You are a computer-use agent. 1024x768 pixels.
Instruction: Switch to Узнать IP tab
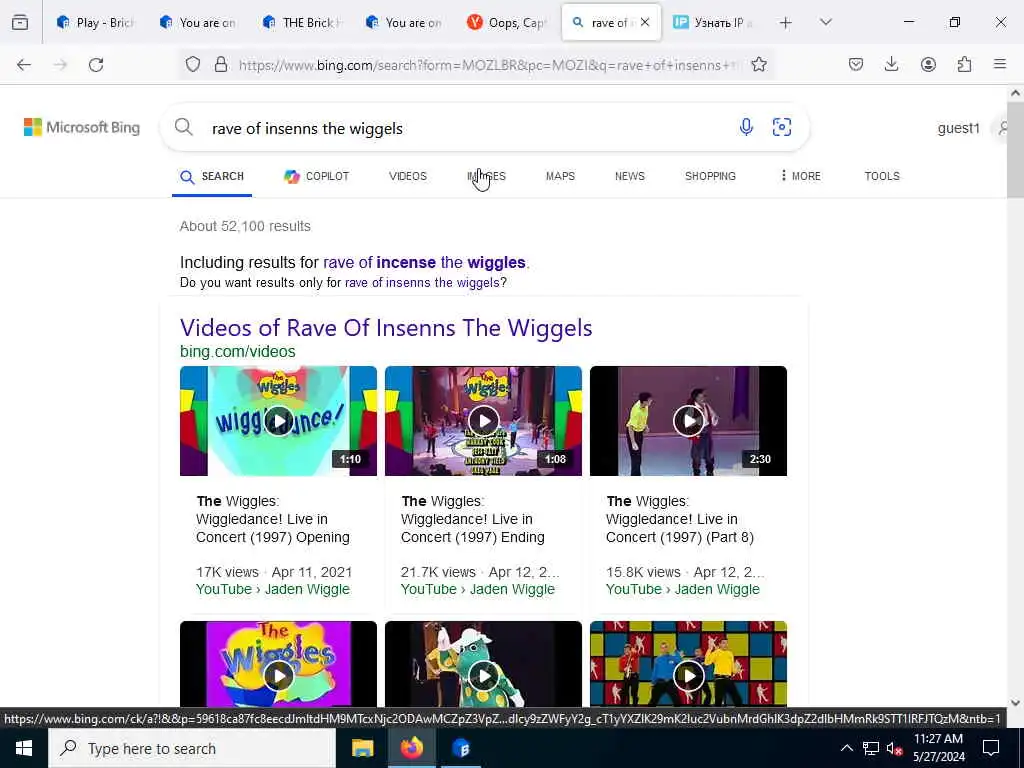pyautogui.click(x=713, y=23)
